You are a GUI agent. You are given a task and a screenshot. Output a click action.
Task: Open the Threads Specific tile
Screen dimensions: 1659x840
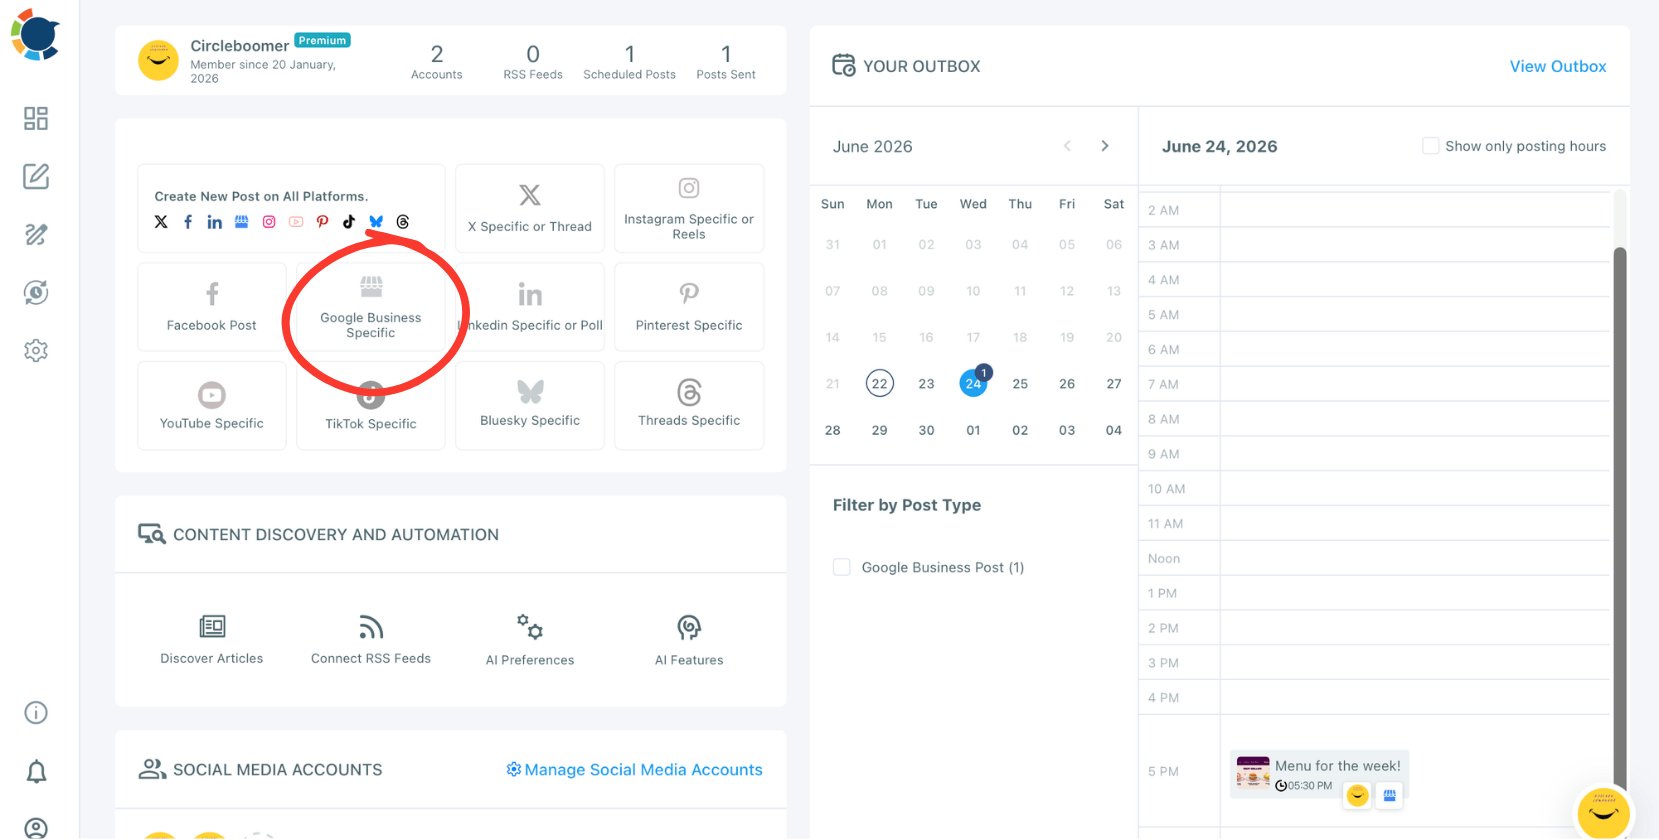(x=689, y=406)
